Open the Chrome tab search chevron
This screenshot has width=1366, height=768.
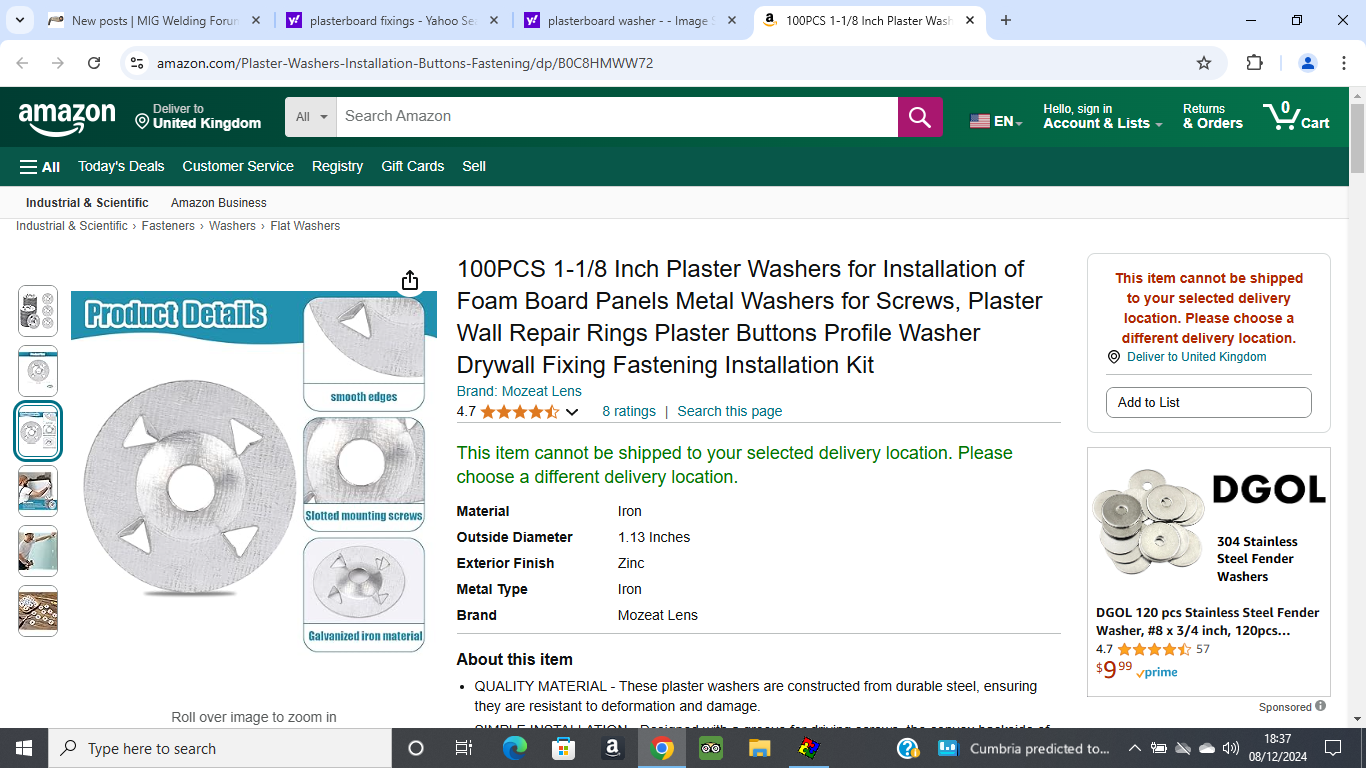(20, 20)
